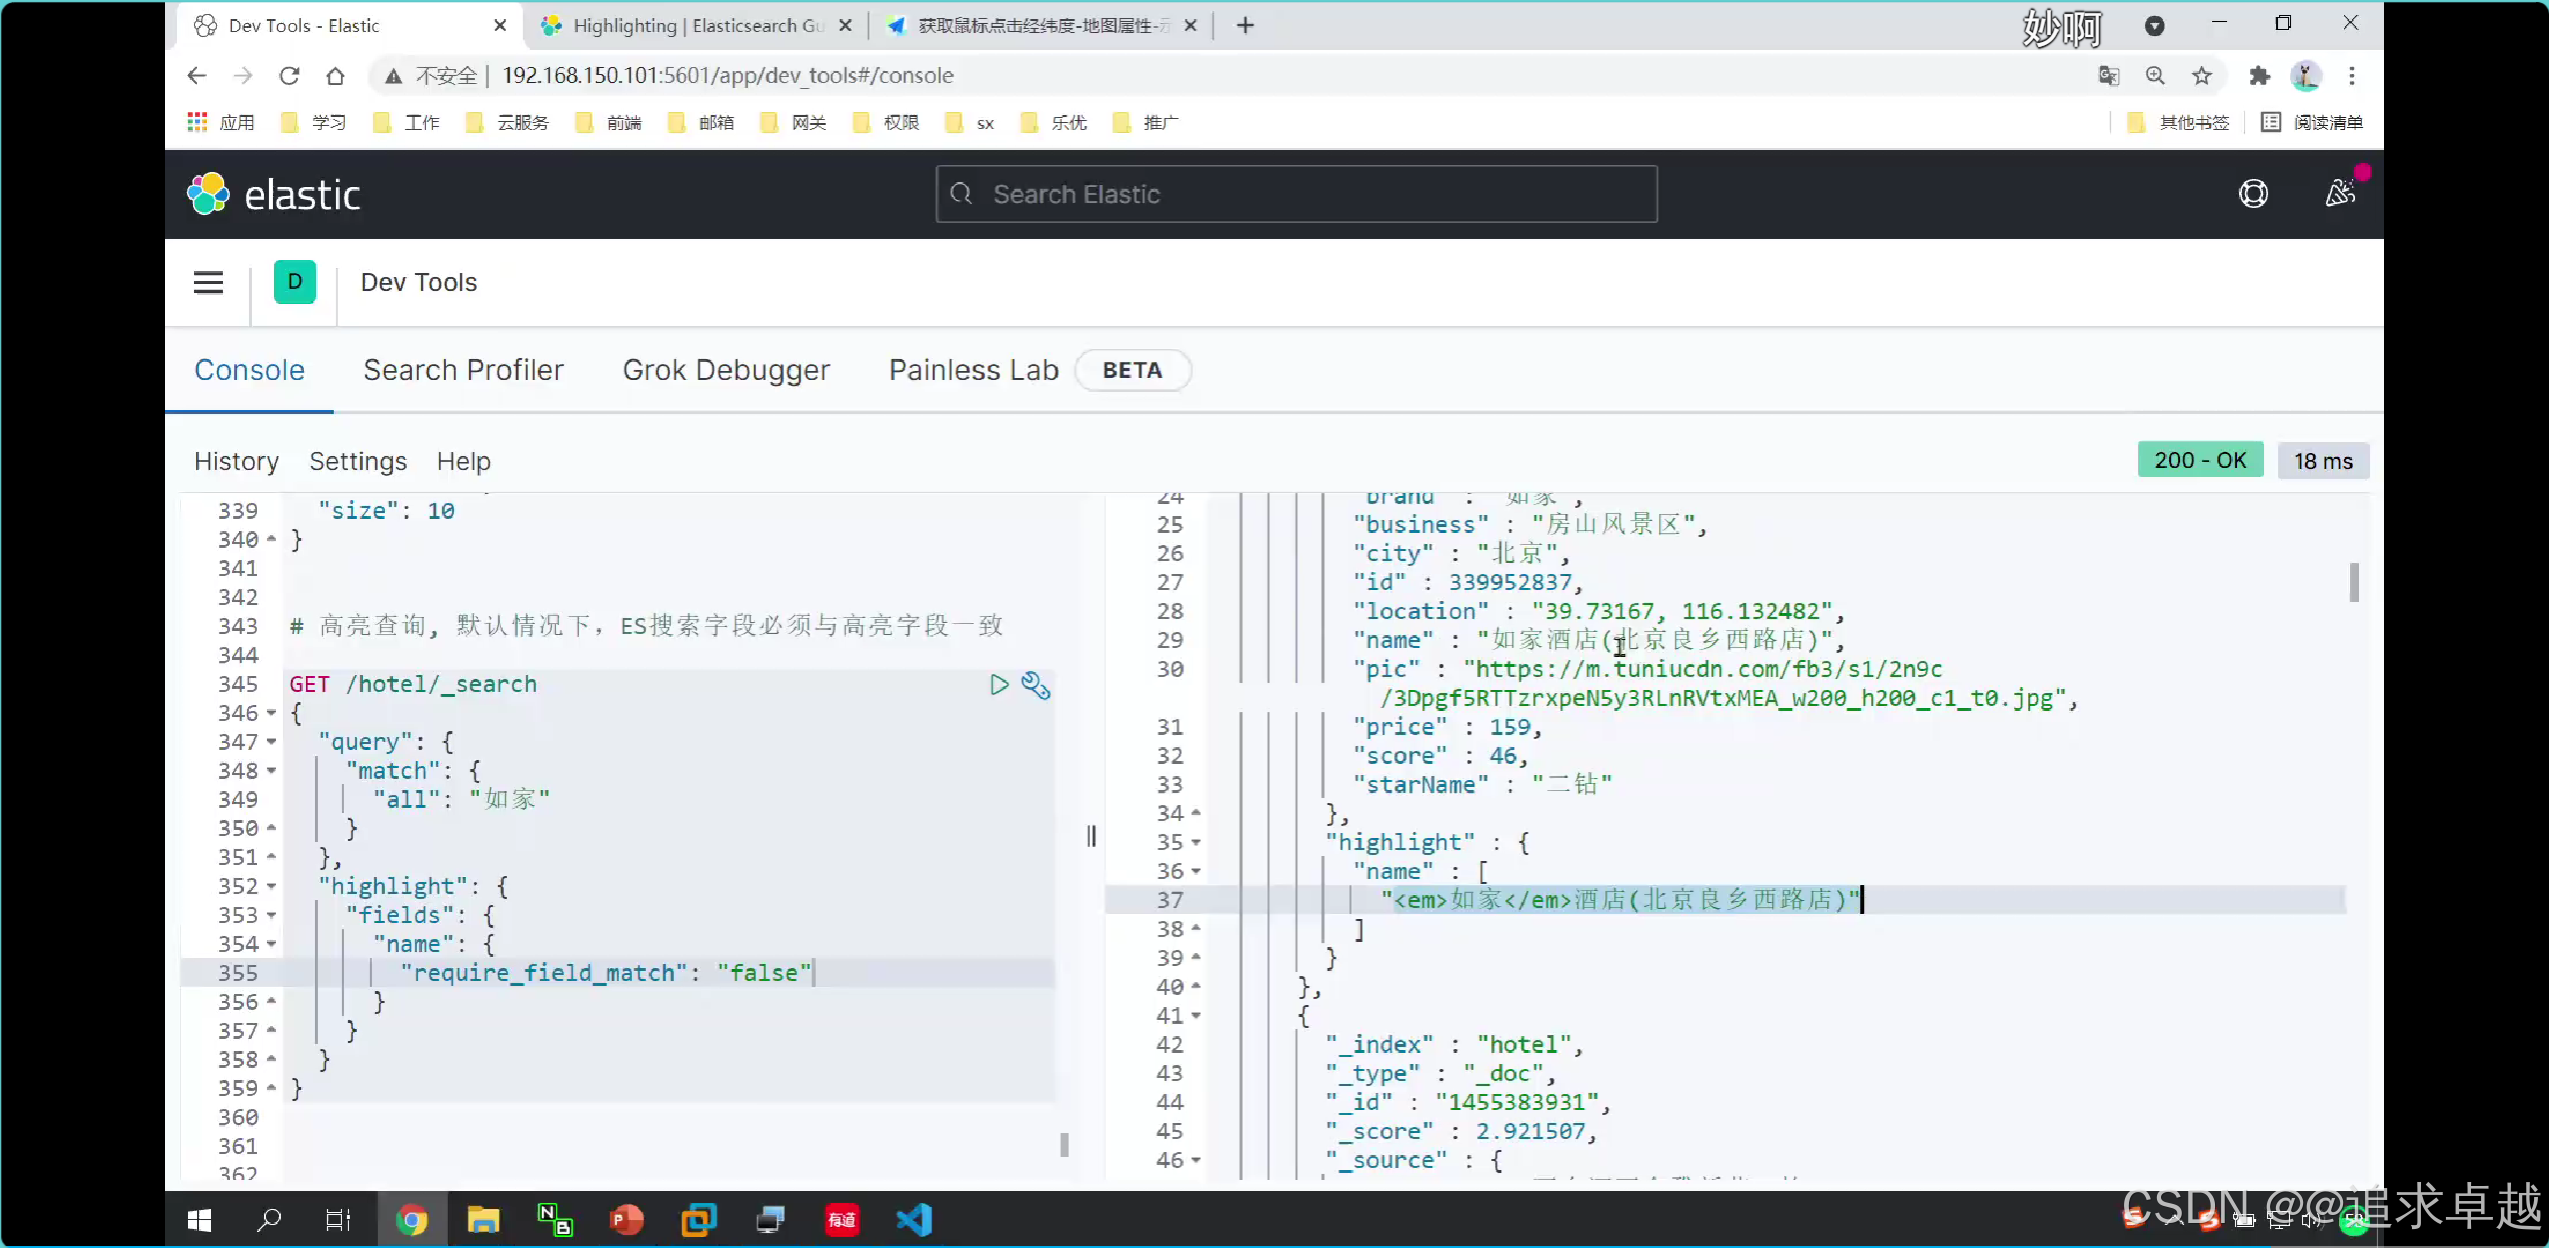
Task: Open the newsfeed celebration icon
Action: click(x=2340, y=194)
